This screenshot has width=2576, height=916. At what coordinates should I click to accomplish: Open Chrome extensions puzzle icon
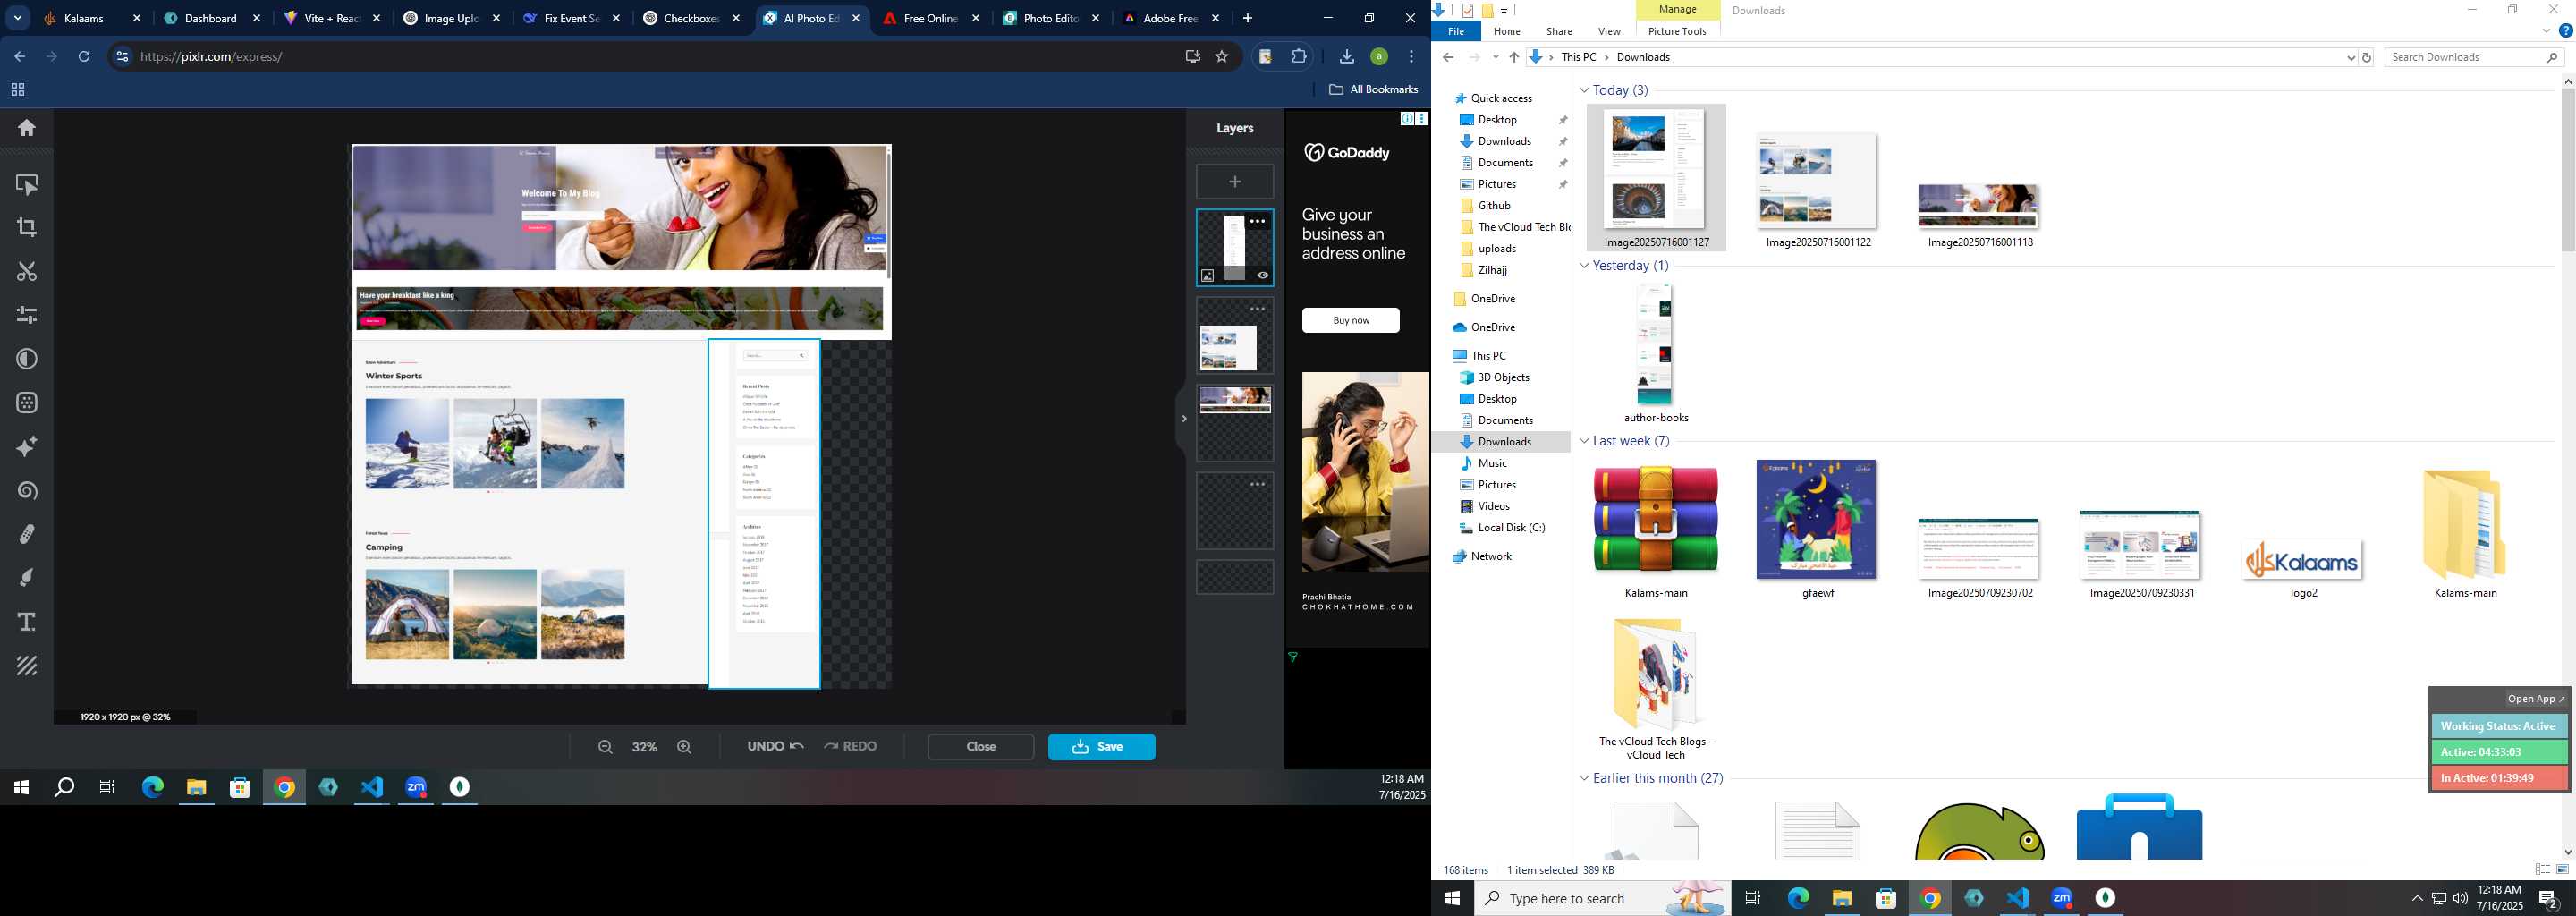[x=1299, y=57]
